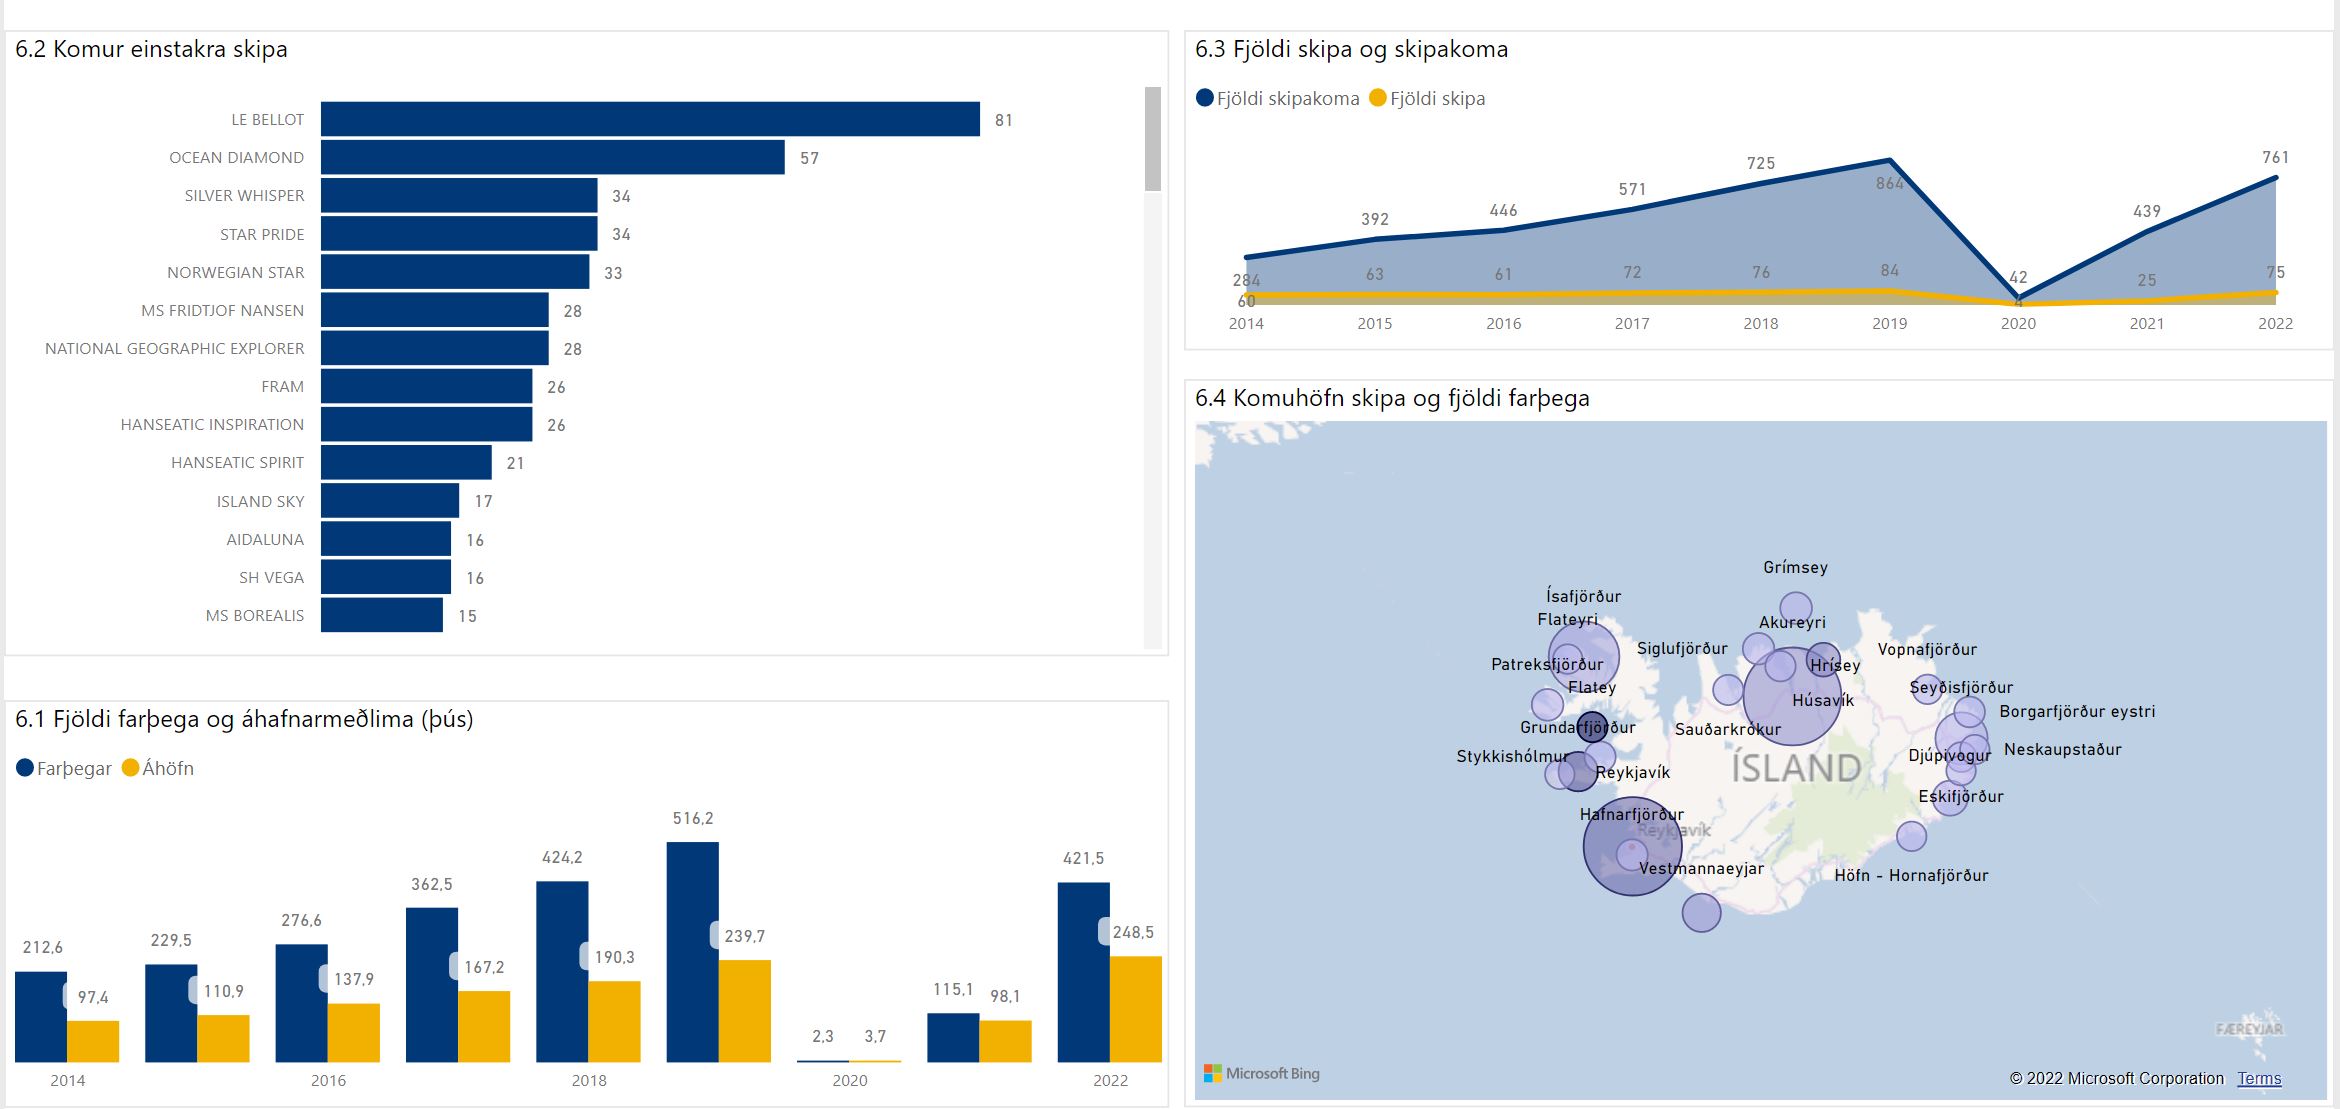
Task: Click the NATIONAL GEOGRAPHIC EXPLORER bar
Action: pyautogui.click(x=435, y=348)
